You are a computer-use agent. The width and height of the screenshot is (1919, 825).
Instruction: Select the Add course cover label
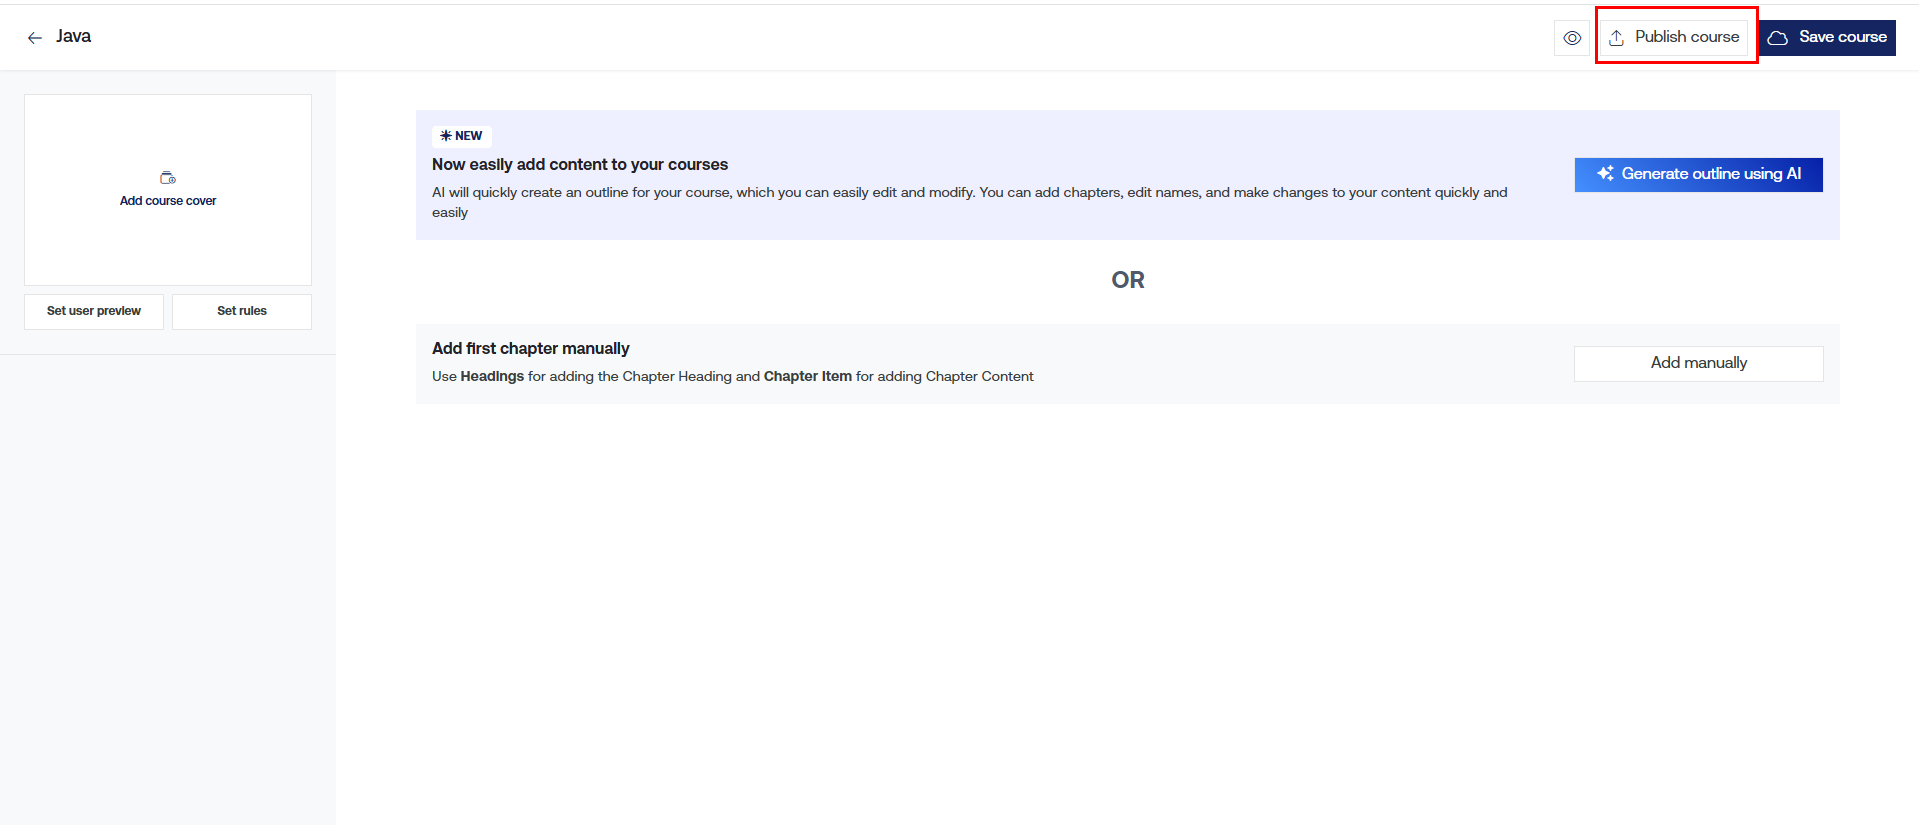pos(168,201)
